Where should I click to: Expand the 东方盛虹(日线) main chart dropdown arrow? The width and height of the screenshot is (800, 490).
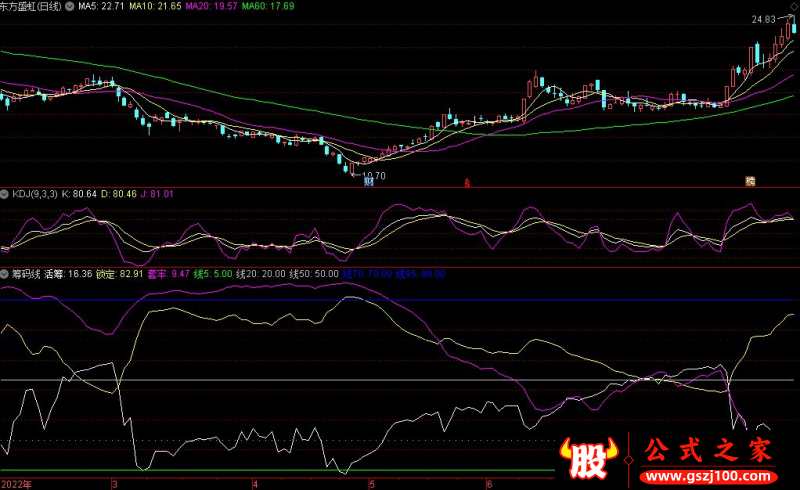click(x=69, y=7)
